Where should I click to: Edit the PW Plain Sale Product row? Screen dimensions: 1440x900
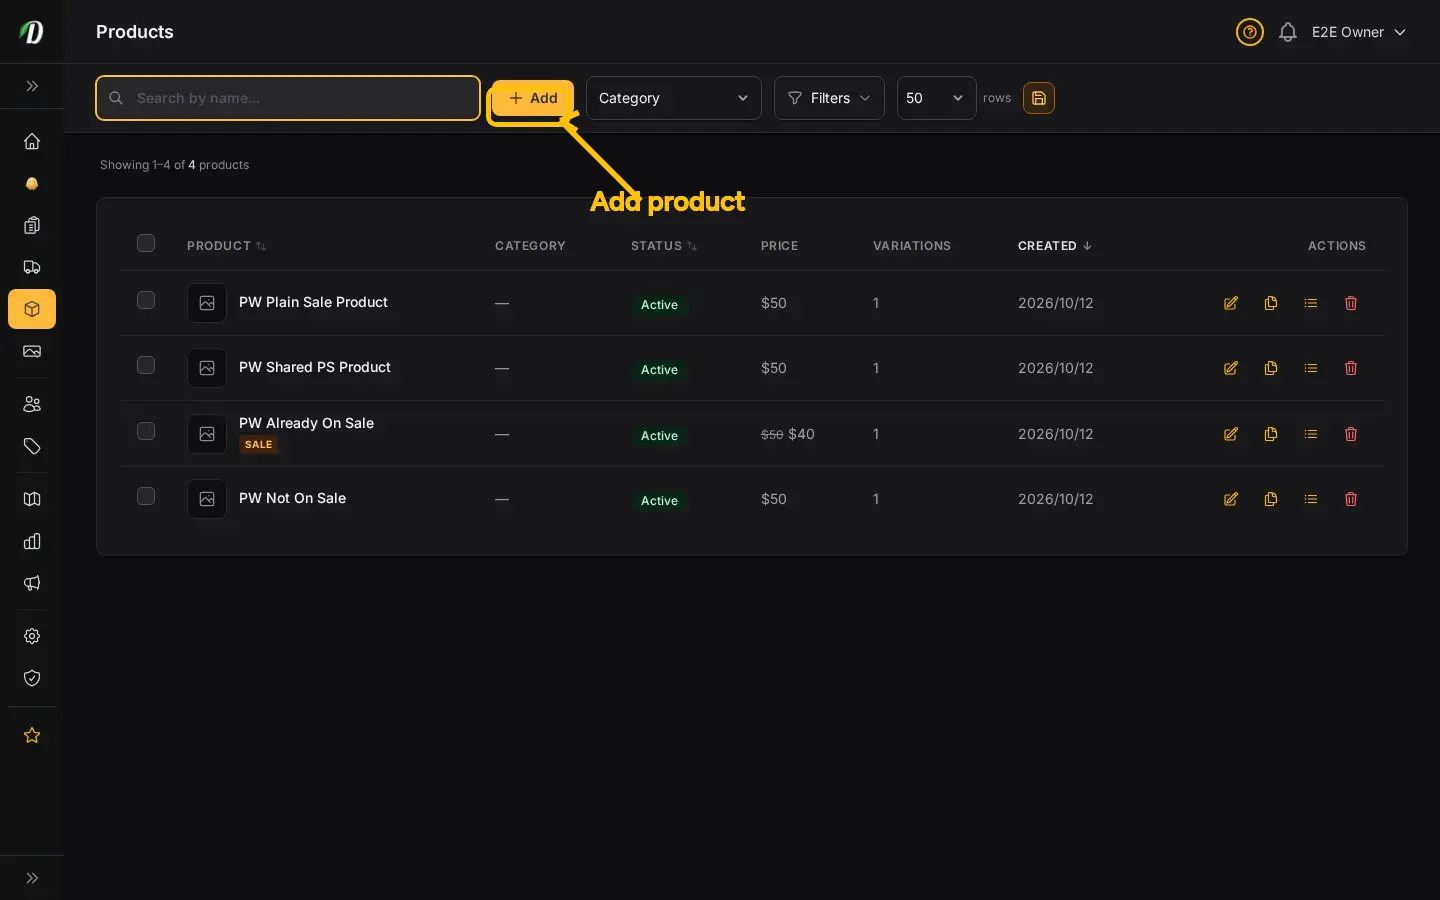point(1231,303)
